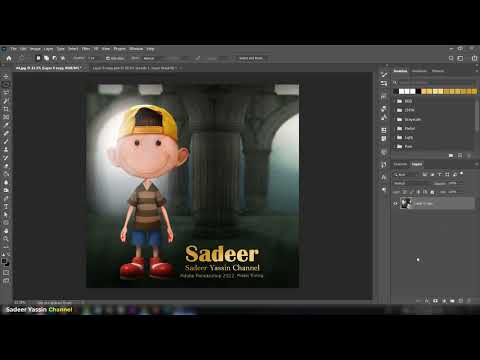480x360 pixels.
Task: Select the Horizontal Type tool
Action: (6, 207)
